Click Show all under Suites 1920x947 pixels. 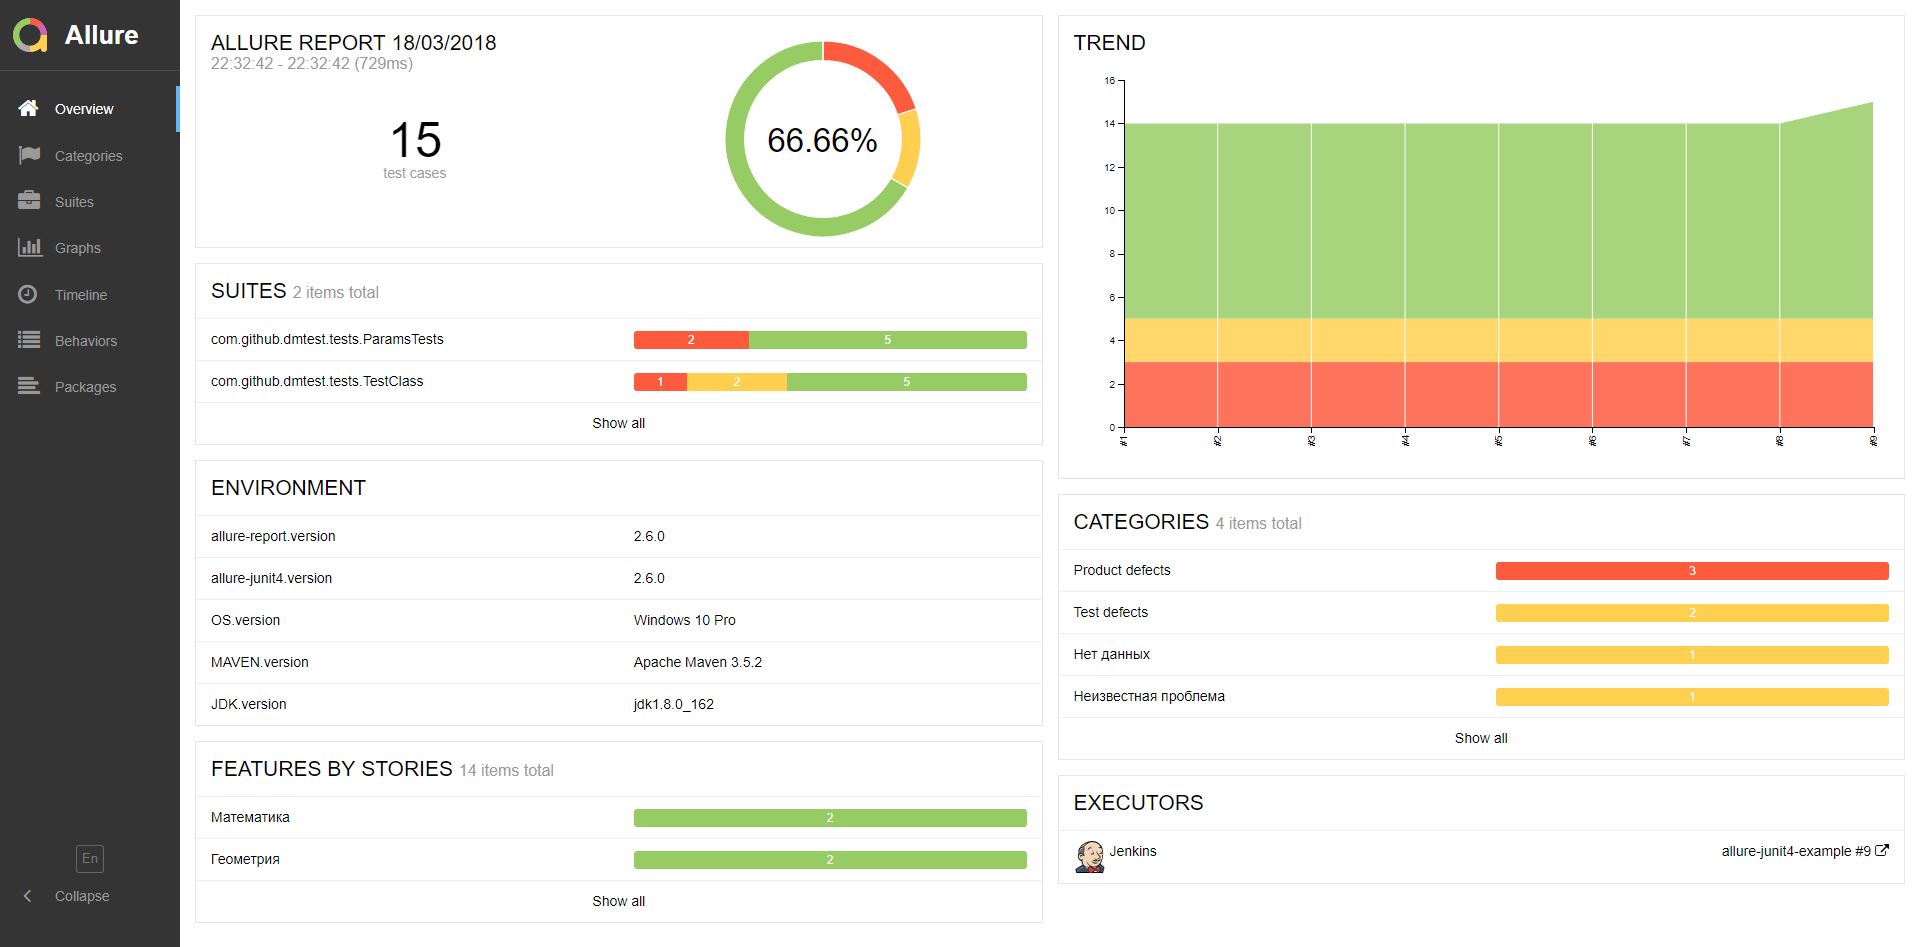coord(618,423)
